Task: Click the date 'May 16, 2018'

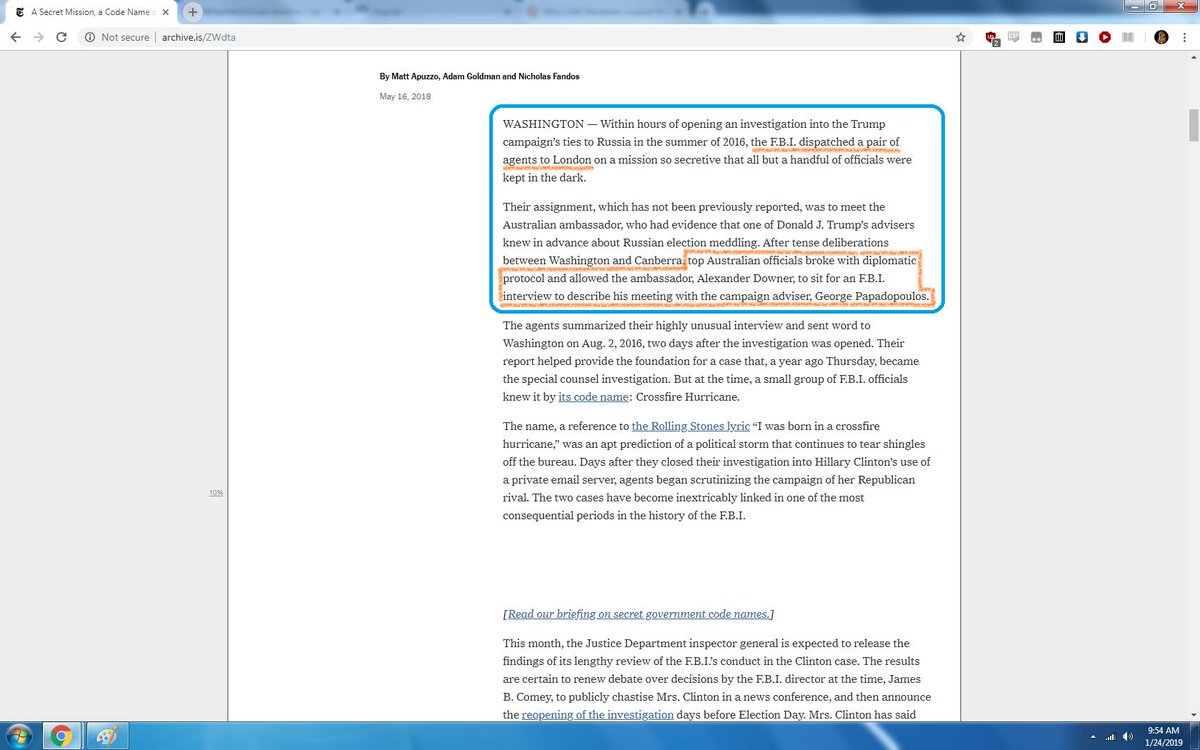Action: point(405,96)
